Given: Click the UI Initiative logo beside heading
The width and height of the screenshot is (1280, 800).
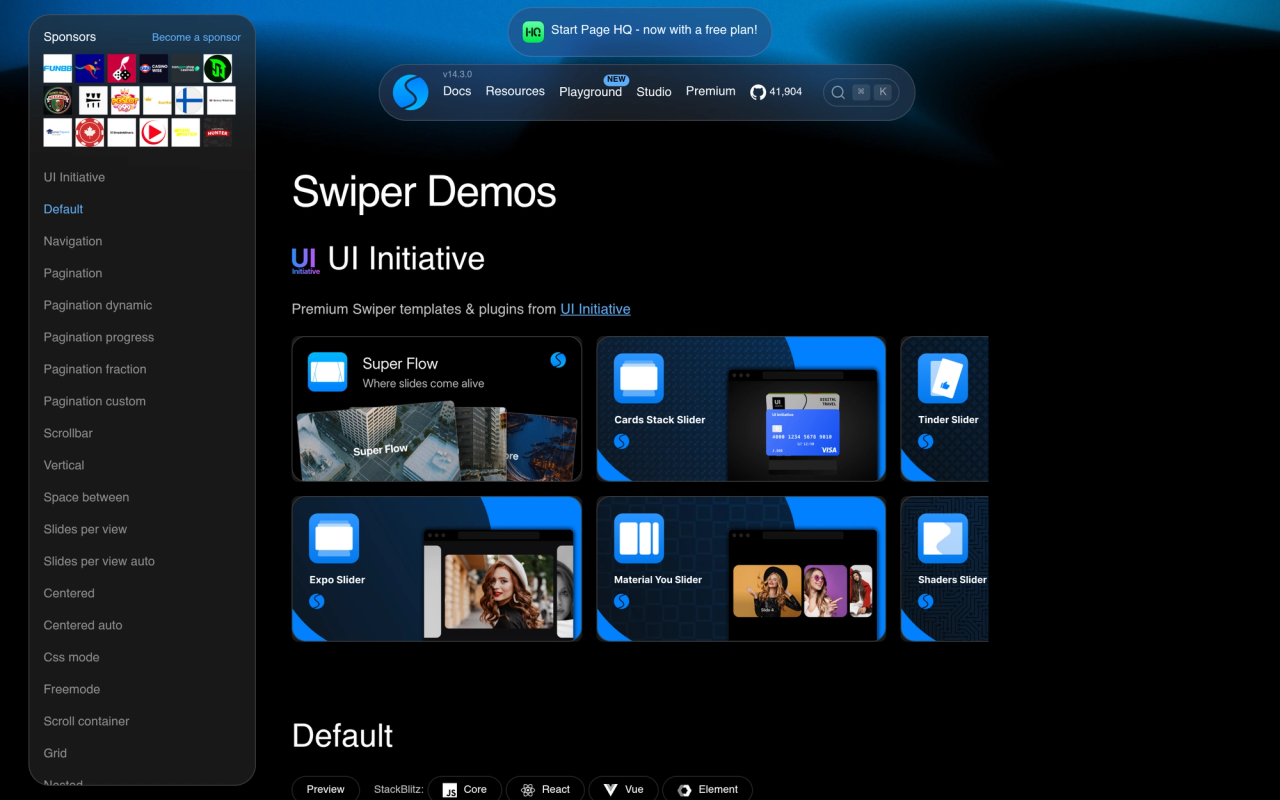Looking at the screenshot, I should (x=305, y=260).
